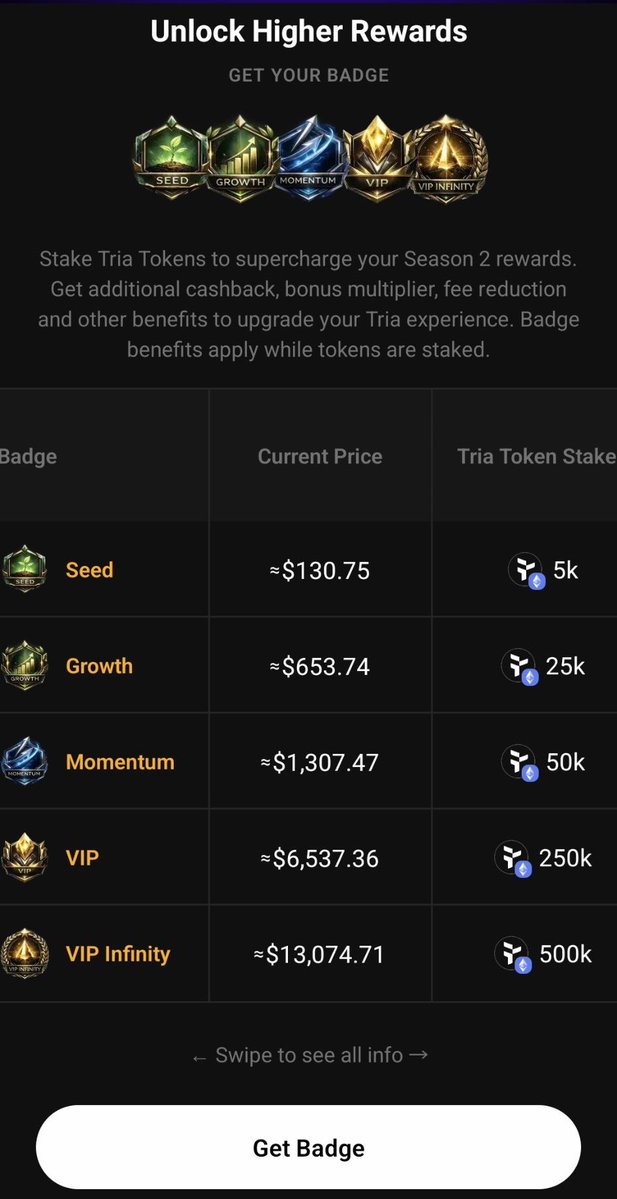This screenshot has width=617, height=1199.
Task: Click the Current Price column header
Action: (320, 457)
